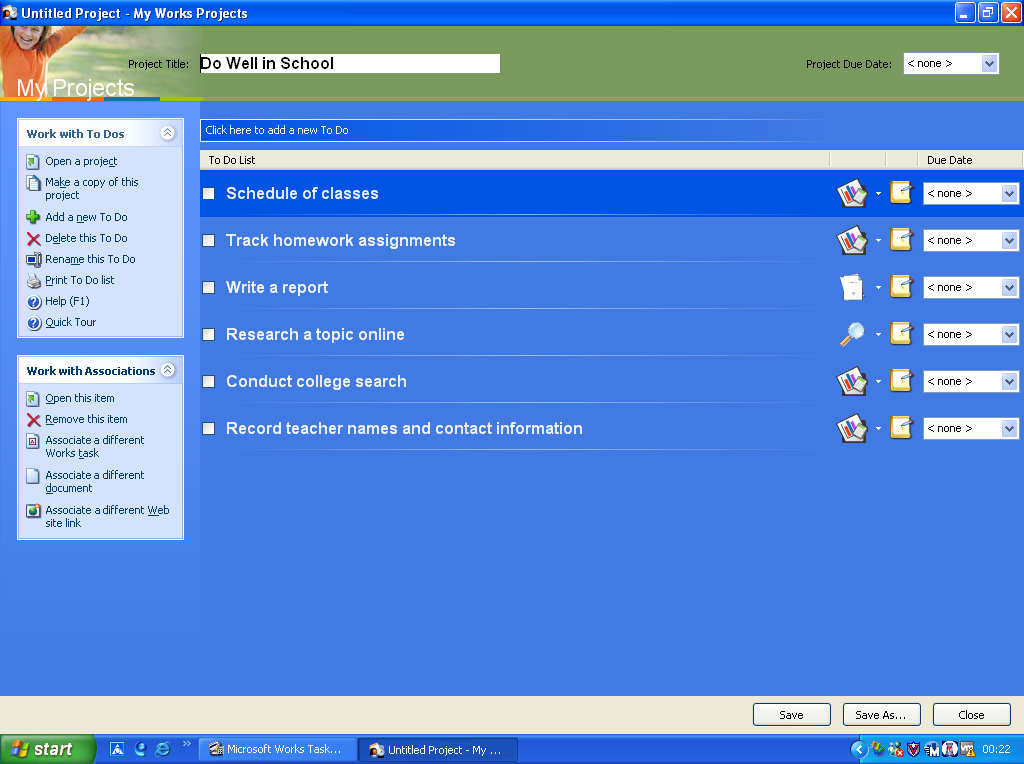Open the notes icon for Conduct college search
The width and height of the screenshot is (1024, 764).
pyautogui.click(x=902, y=381)
